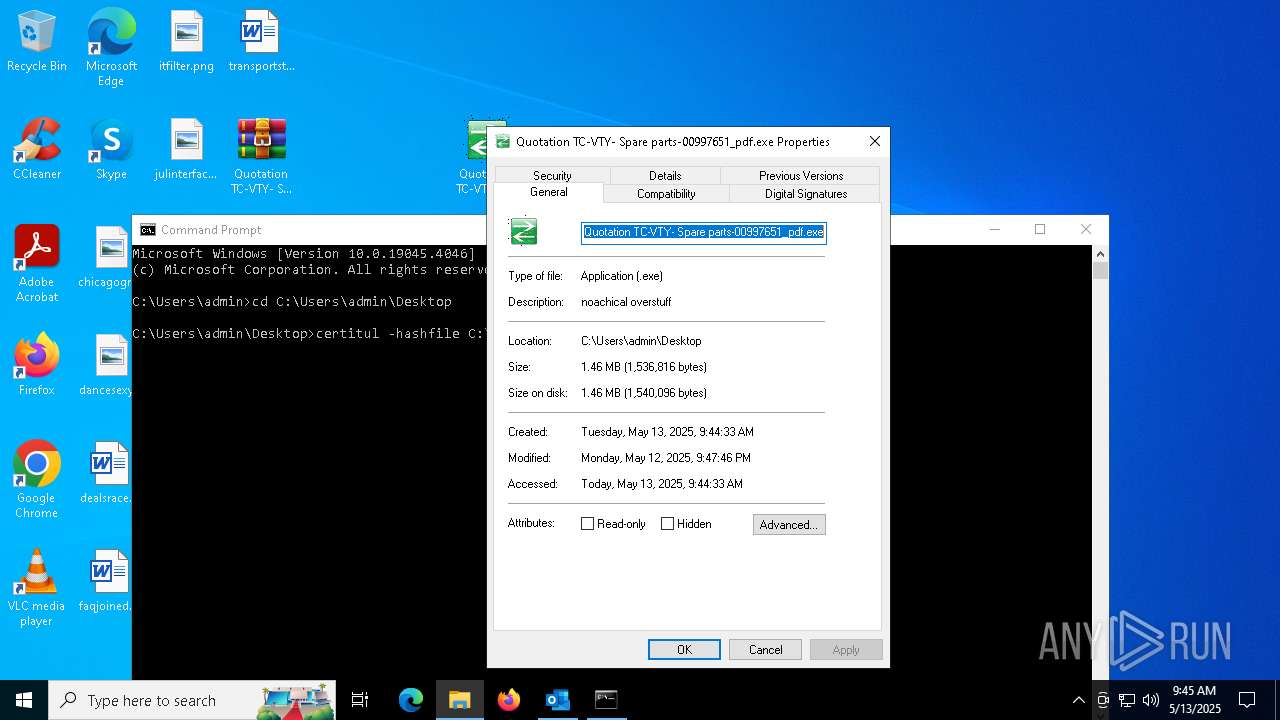Open Edge from the taskbar
Screen dimensions: 1280x720
click(411, 700)
